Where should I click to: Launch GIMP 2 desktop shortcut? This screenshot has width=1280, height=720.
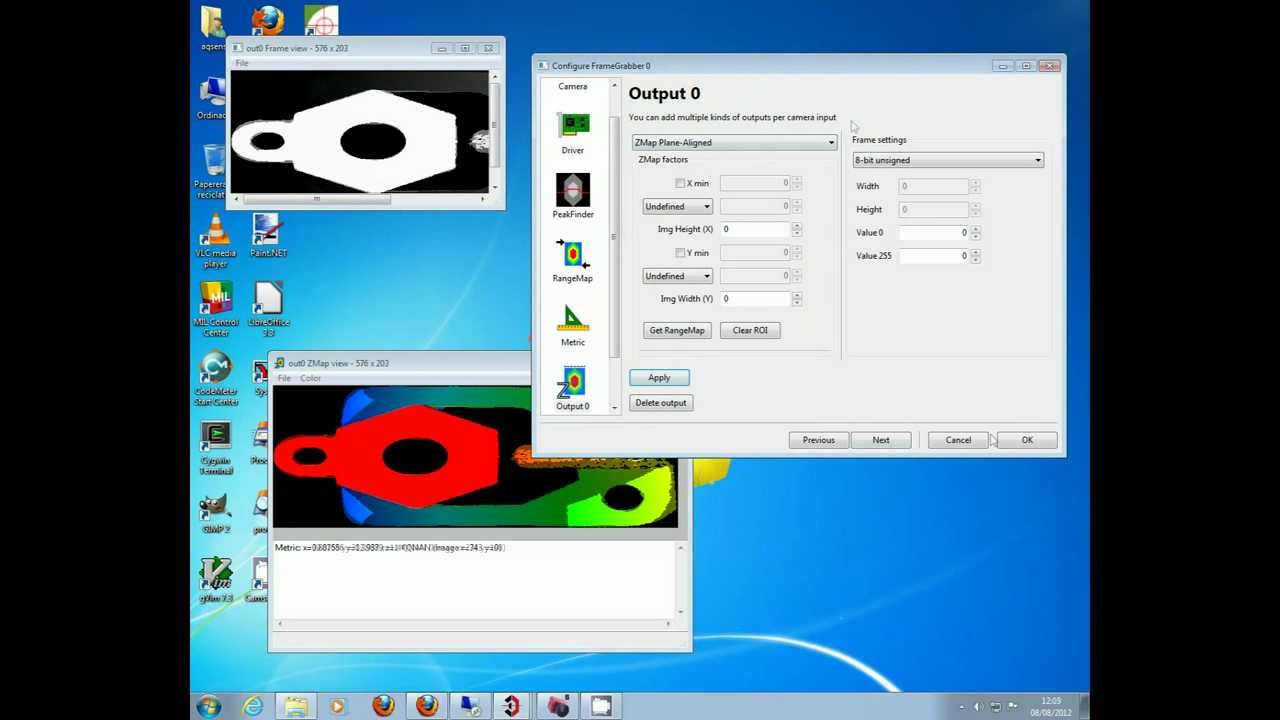coord(215,513)
